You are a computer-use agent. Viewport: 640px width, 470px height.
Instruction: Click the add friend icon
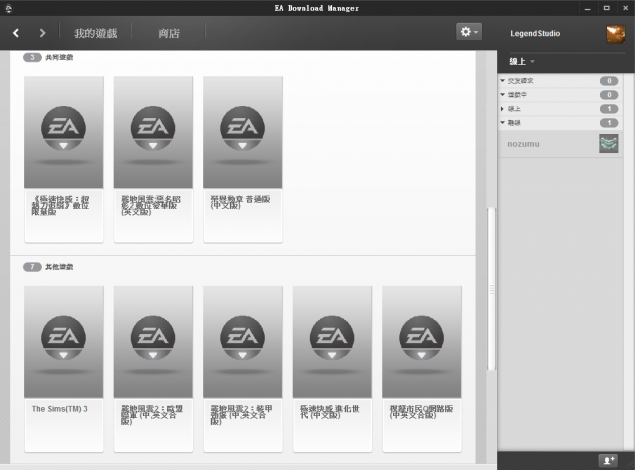pyautogui.click(x=608, y=460)
